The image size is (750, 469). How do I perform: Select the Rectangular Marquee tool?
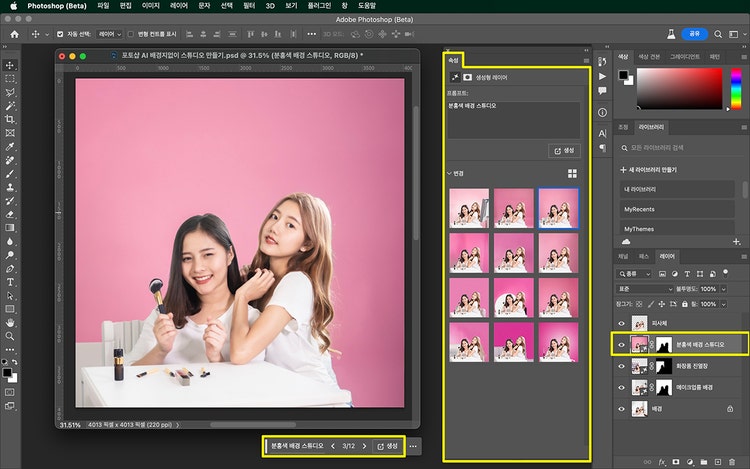(x=10, y=77)
